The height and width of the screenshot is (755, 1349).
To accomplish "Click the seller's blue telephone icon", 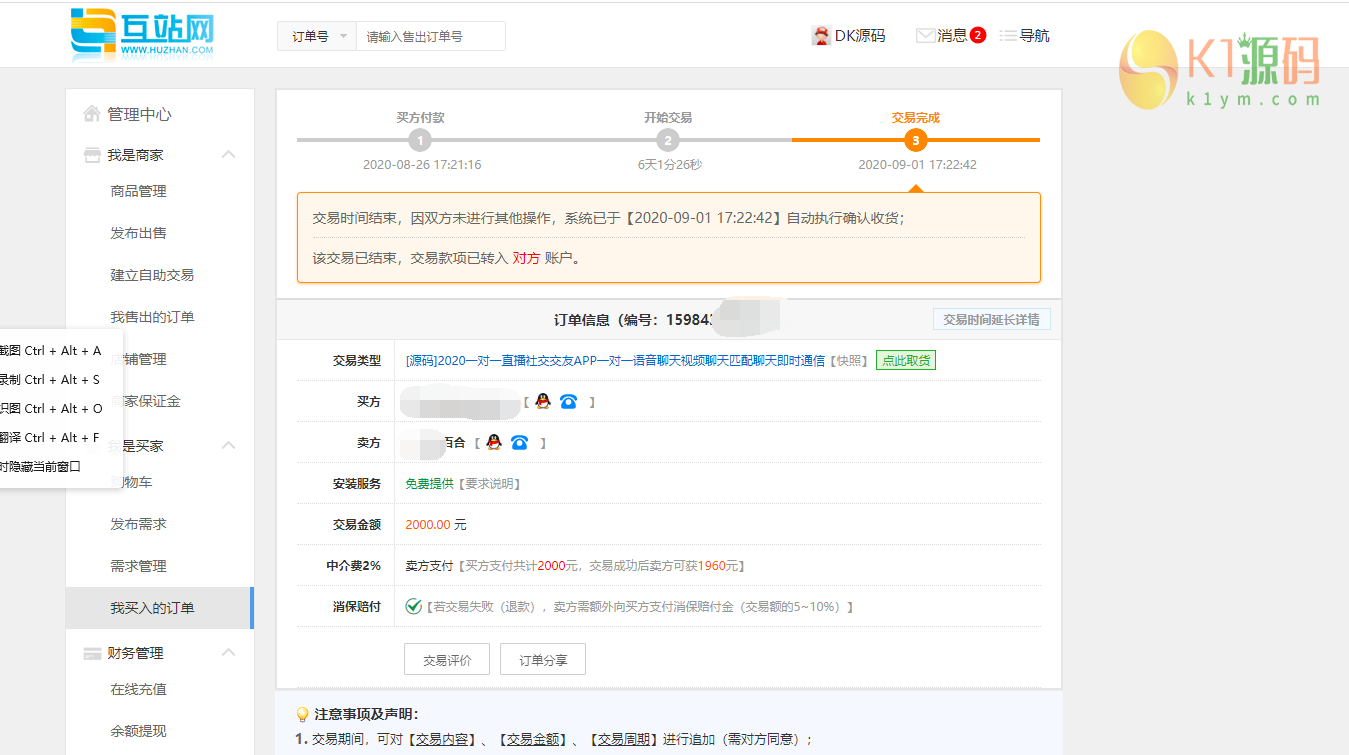I will coord(519,442).
